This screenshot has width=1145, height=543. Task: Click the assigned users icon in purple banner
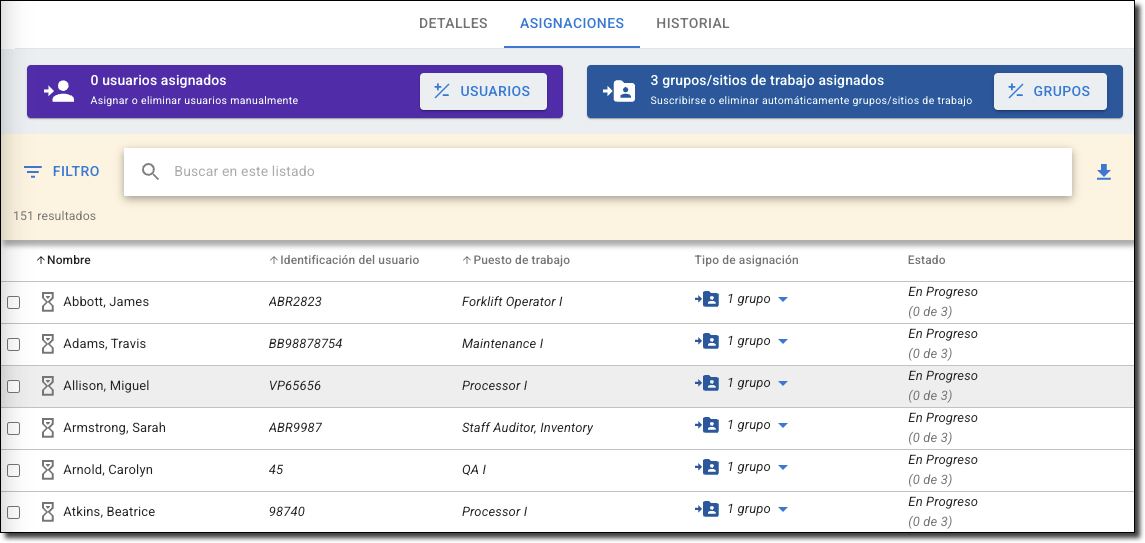(59, 91)
